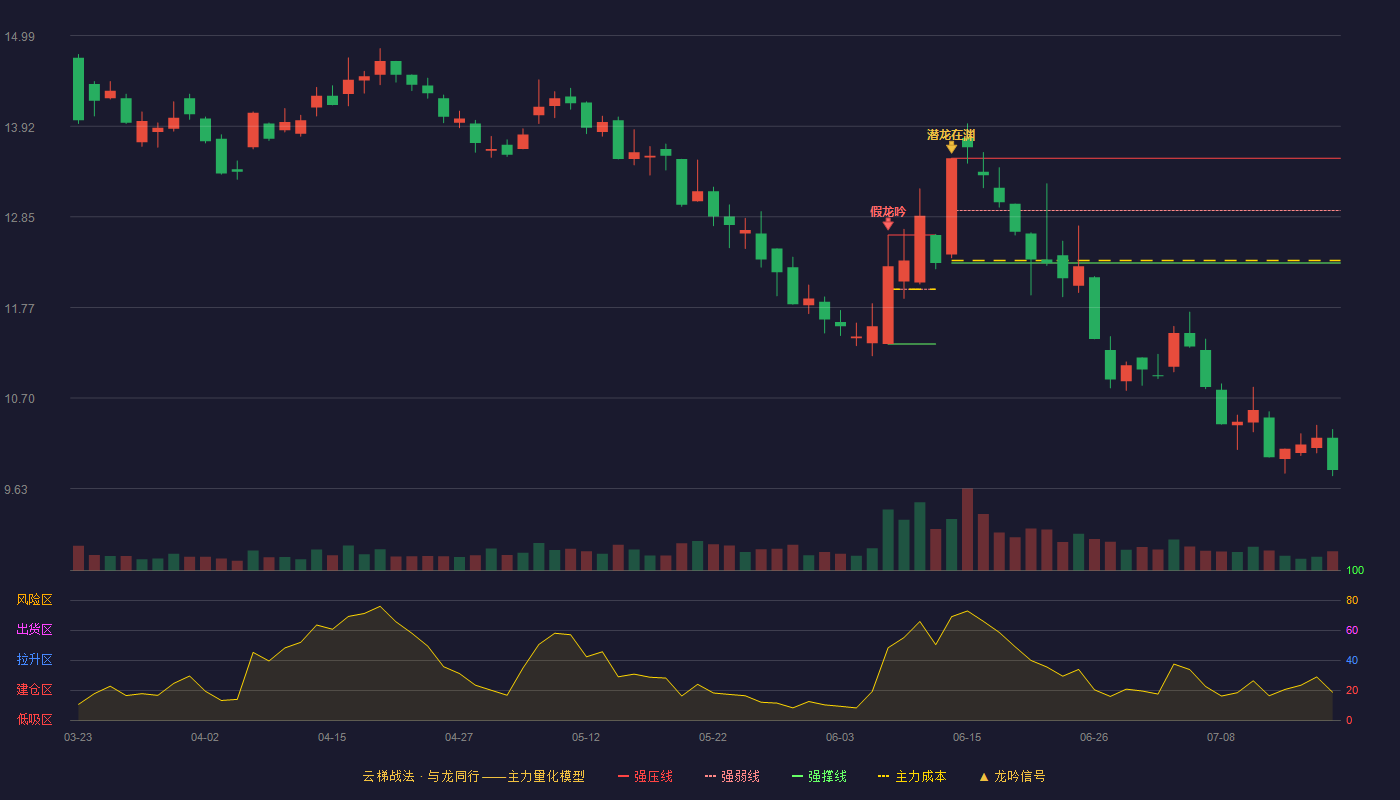The height and width of the screenshot is (800, 1400).
Task: Click the 龙吟信号 triangle legend icon
Action: coord(984,776)
